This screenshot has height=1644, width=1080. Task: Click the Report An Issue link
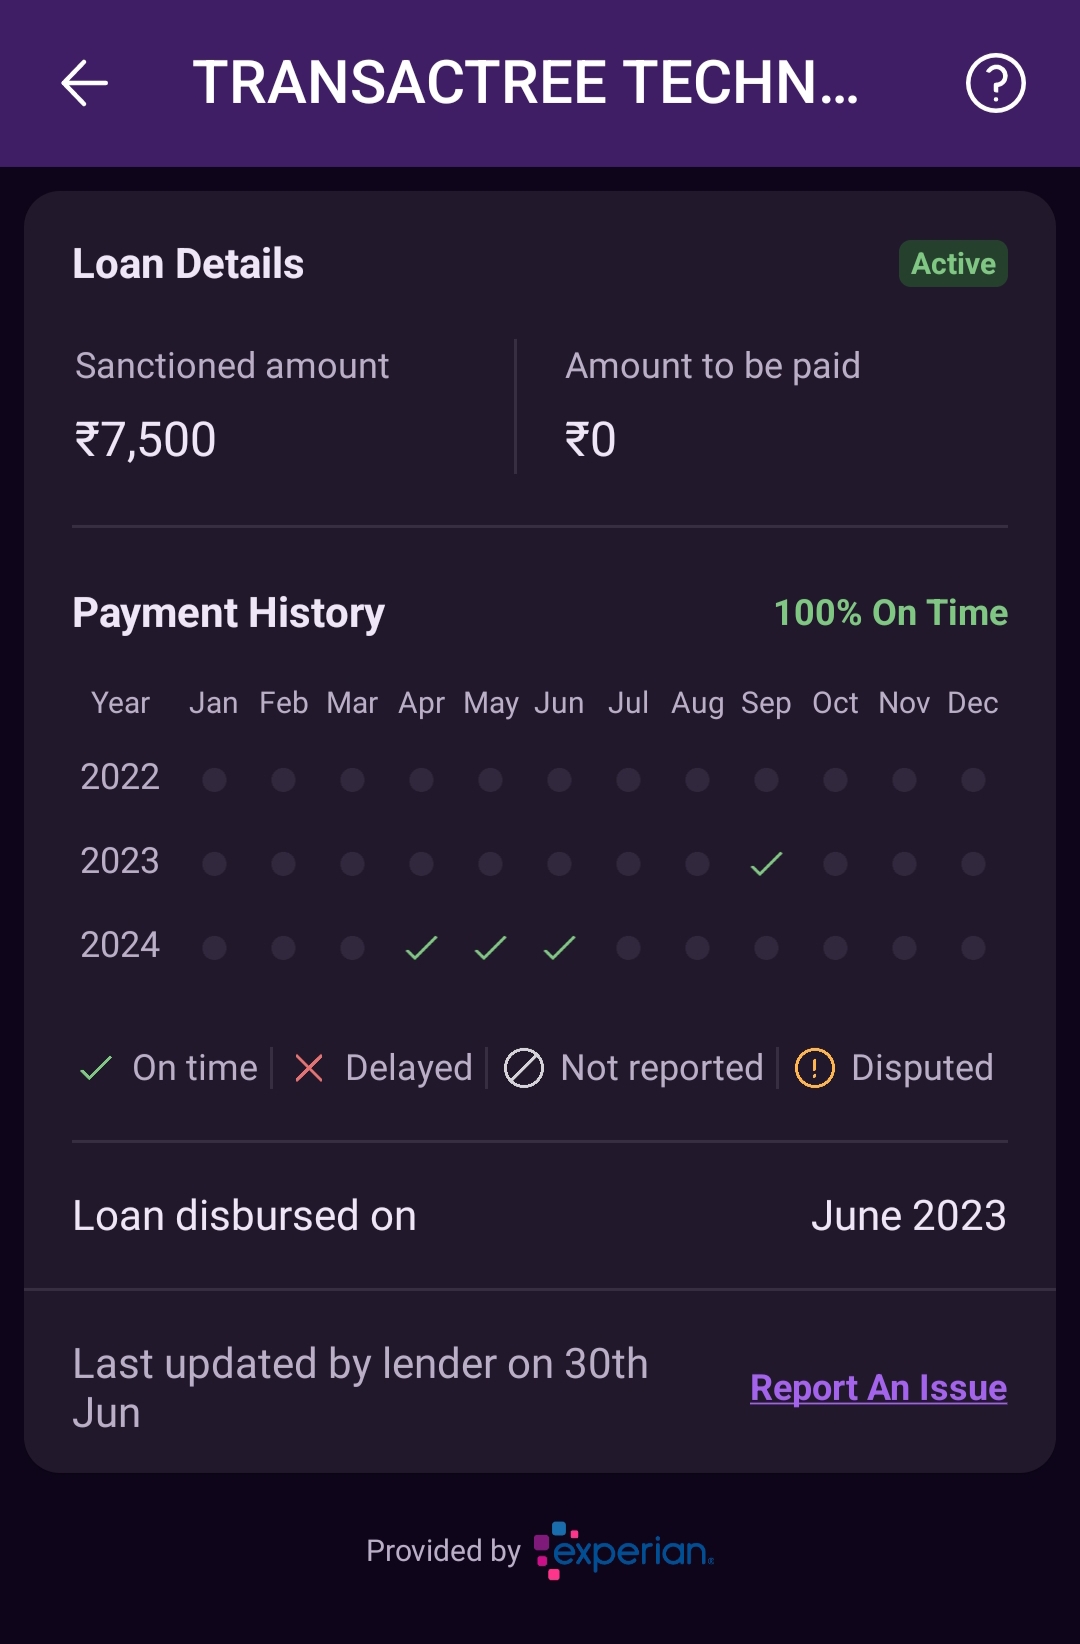coord(878,1388)
